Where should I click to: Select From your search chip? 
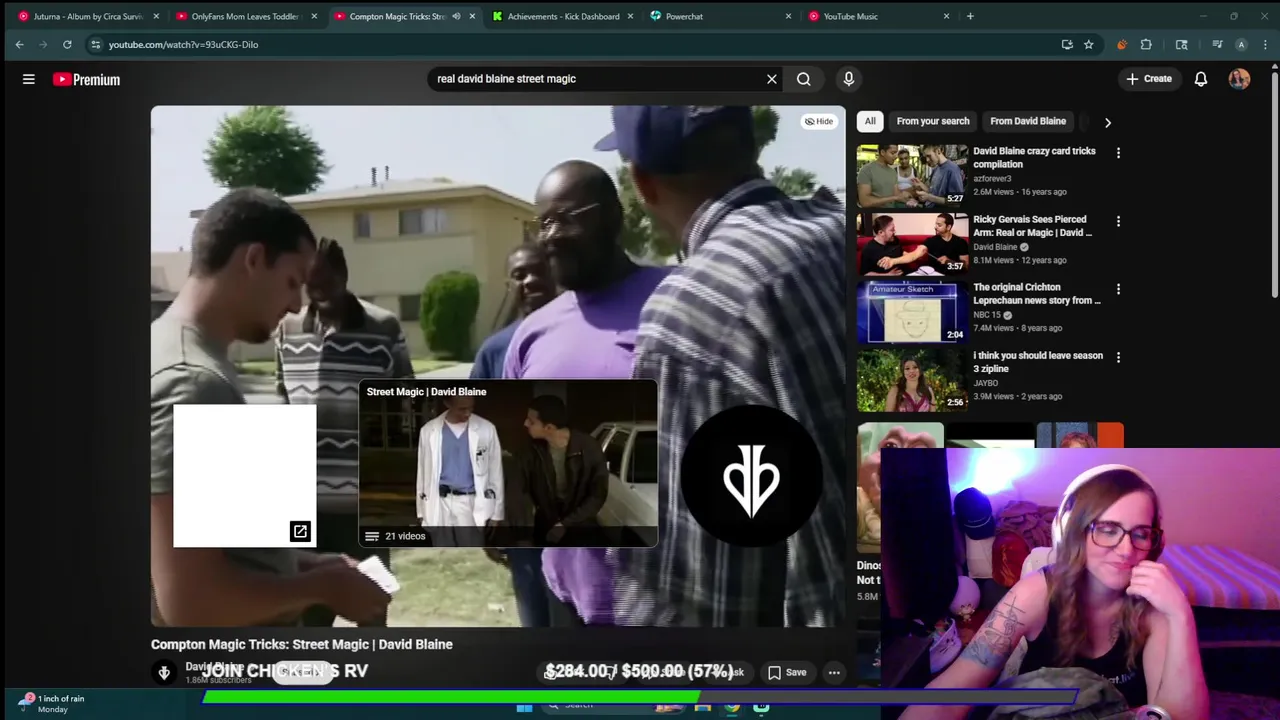tap(933, 121)
